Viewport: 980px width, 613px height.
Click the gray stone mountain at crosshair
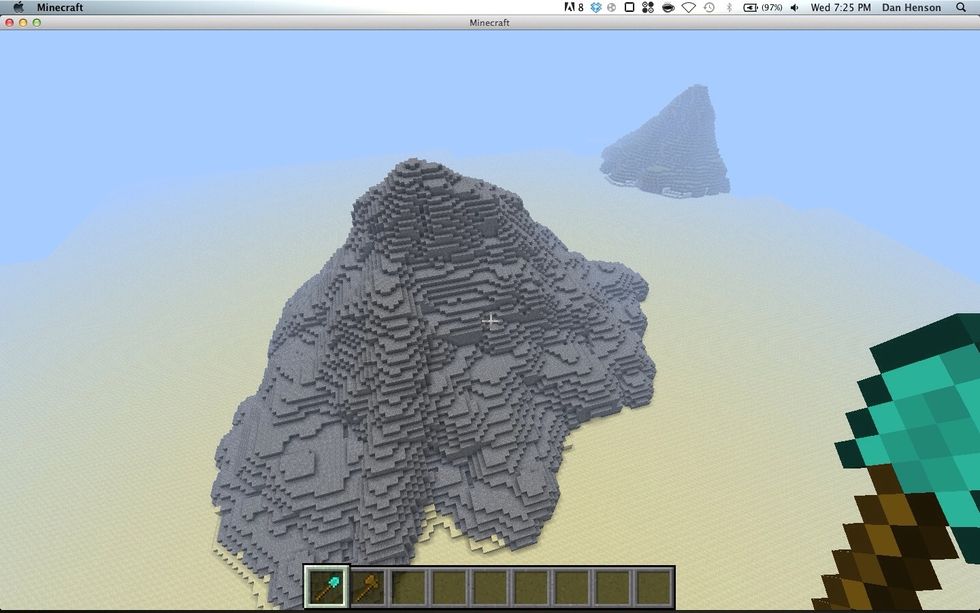[490, 321]
